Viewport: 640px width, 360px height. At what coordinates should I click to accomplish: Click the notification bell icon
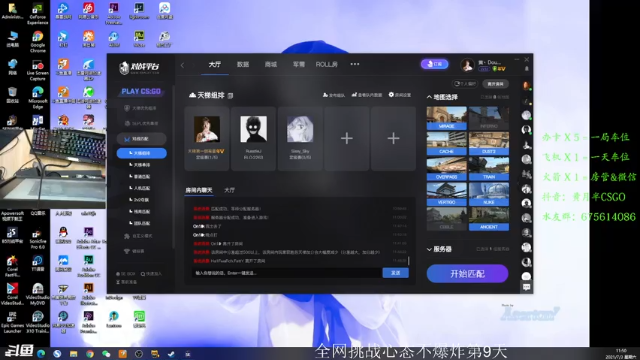[x=527, y=69]
